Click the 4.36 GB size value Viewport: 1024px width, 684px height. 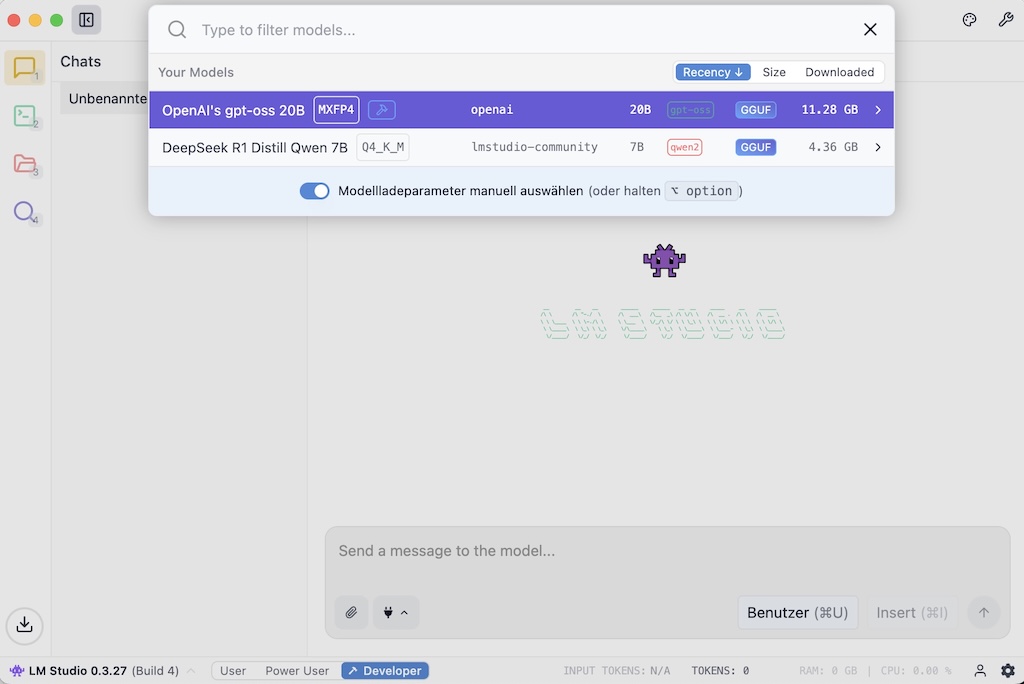pos(833,147)
